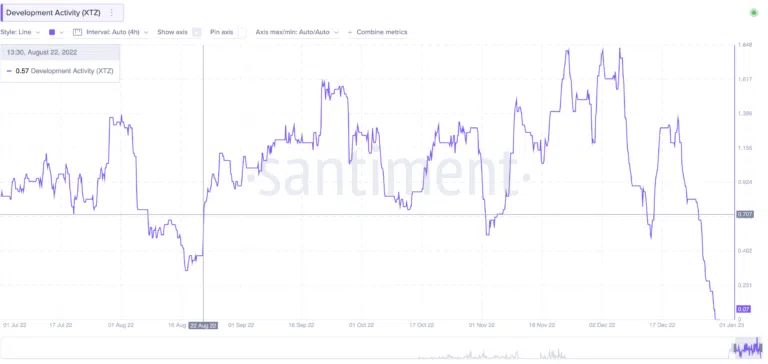Image resolution: width=768 pixels, height=364 pixels.
Task: Open the three-dot metric options menu
Action: pyautogui.click(x=112, y=13)
